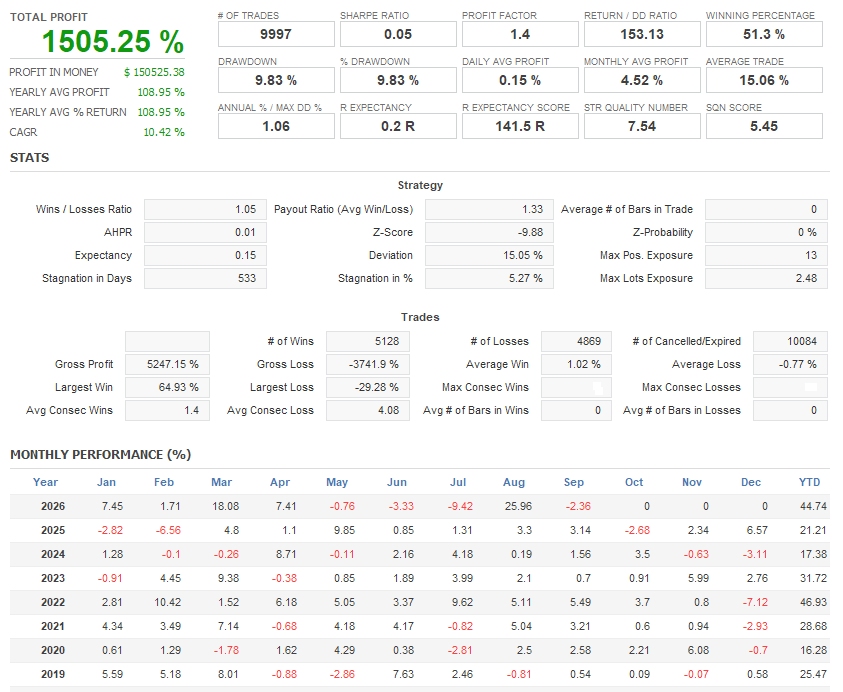Select the YTD column header

pos(810,482)
